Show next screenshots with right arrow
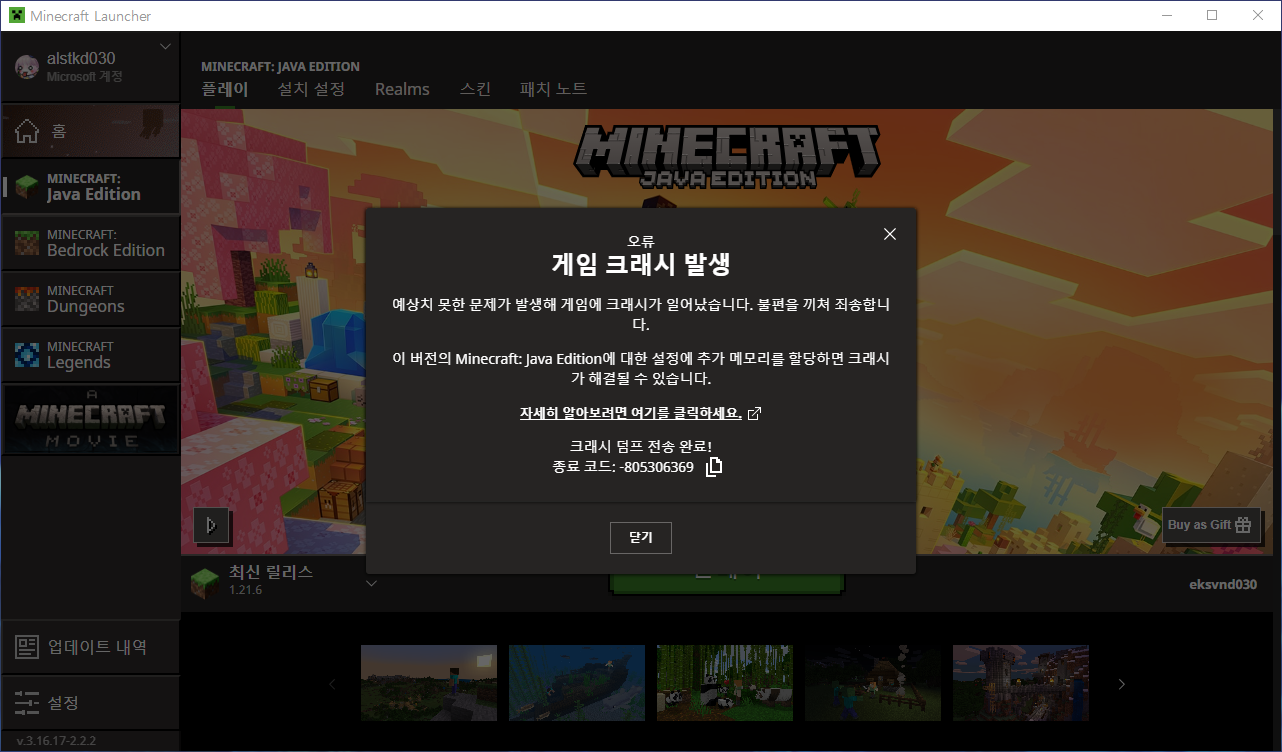Viewport: 1282px width, 752px height. coord(1121,684)
